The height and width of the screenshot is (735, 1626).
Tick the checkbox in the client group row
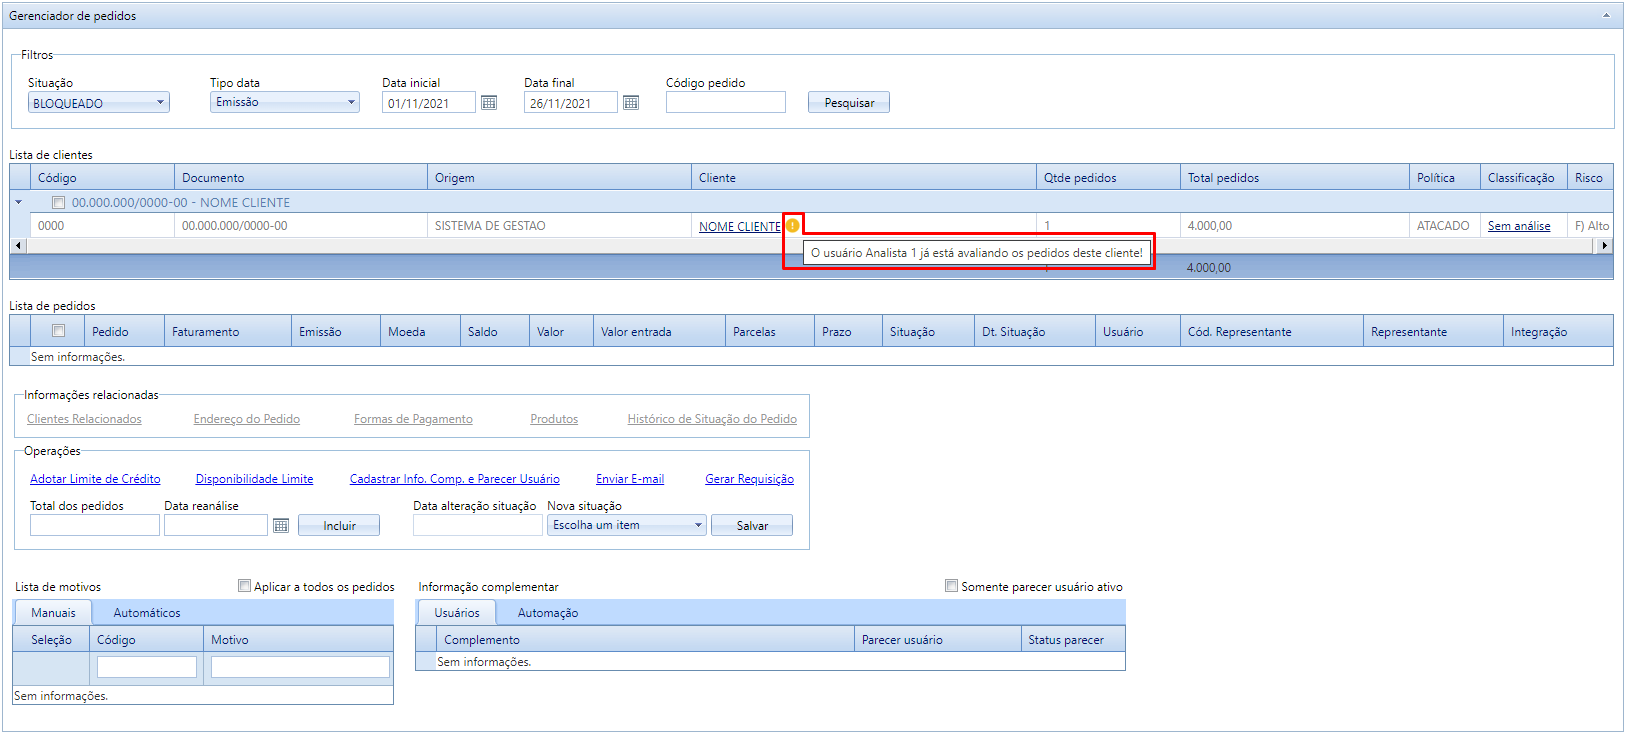(58, 202)
